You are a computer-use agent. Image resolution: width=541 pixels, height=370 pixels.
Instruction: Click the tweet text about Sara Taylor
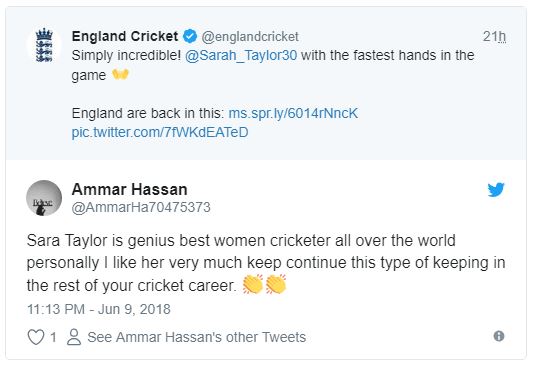click(x=266, y=263)
